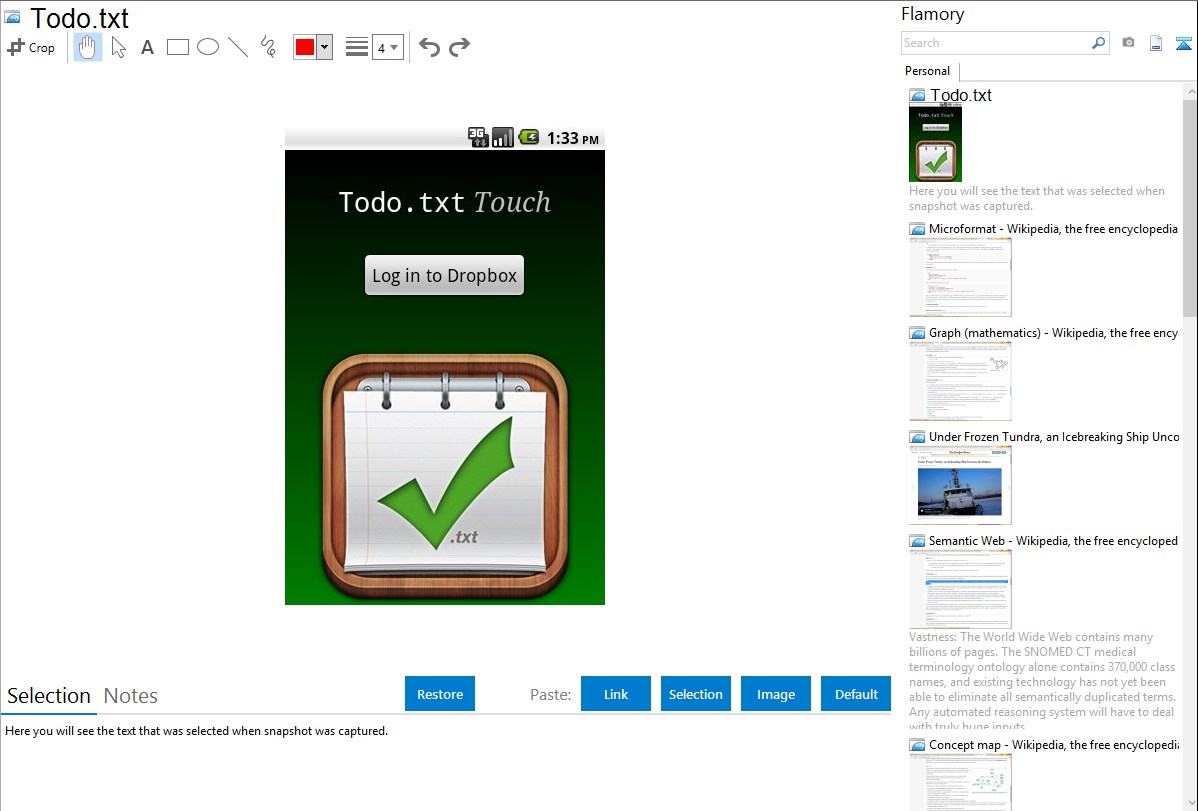
Task: Redo the last edit
Action: 459,47
